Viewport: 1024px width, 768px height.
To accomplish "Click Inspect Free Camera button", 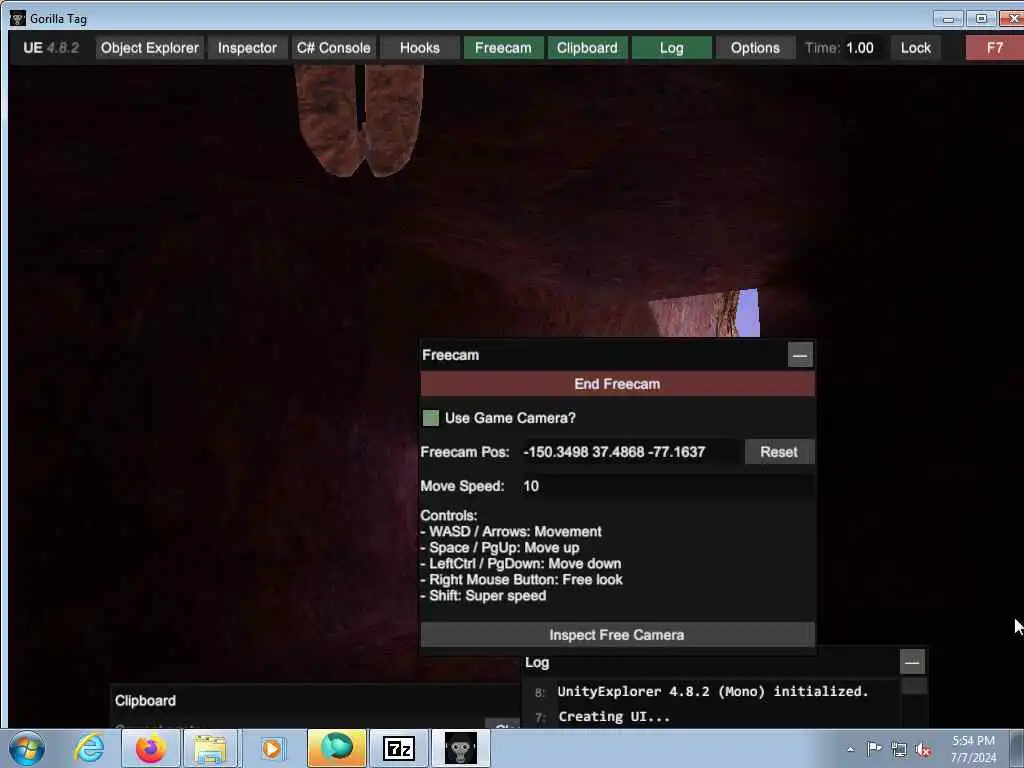I will click(617, 635).
